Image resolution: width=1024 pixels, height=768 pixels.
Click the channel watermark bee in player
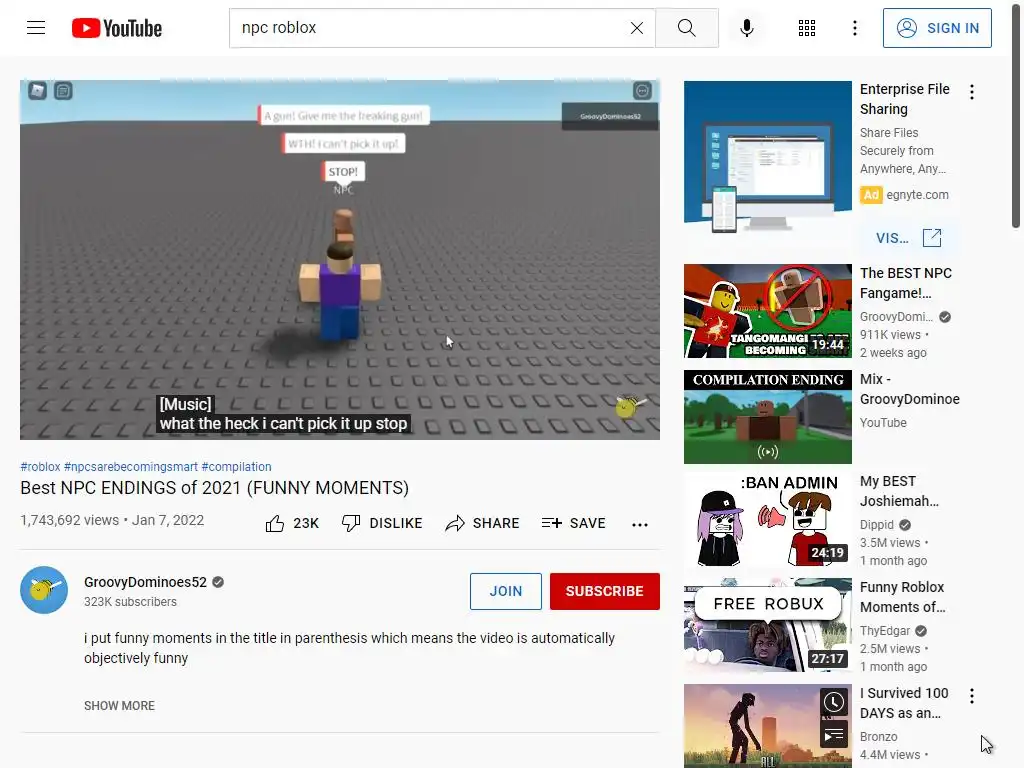[629, 406]
